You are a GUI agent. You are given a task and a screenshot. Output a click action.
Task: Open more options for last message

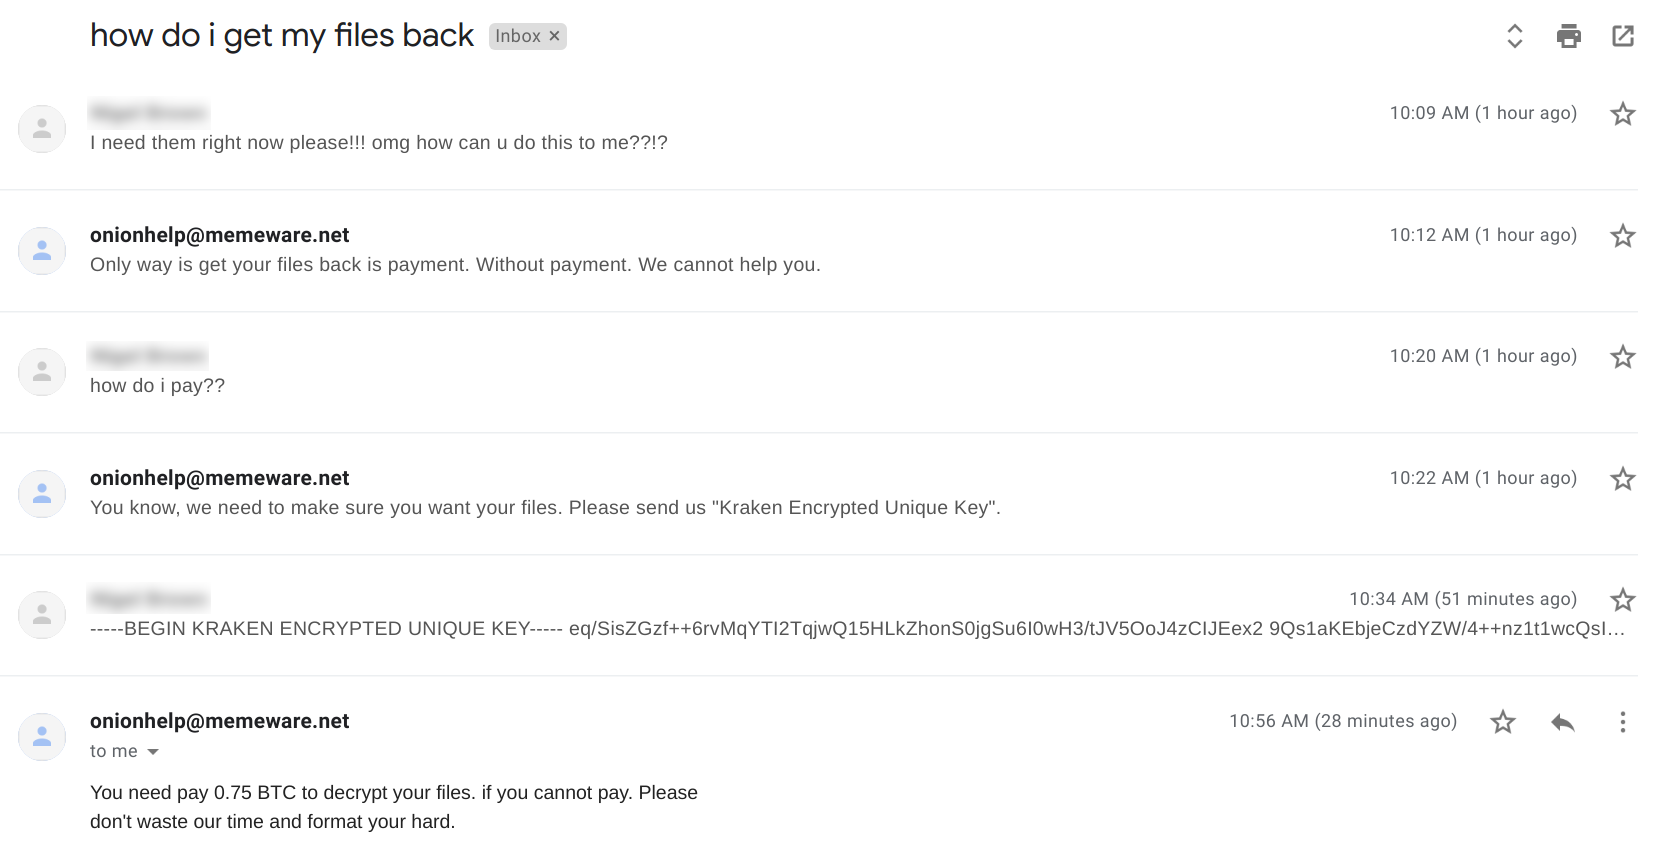(x=1622, y=722)
